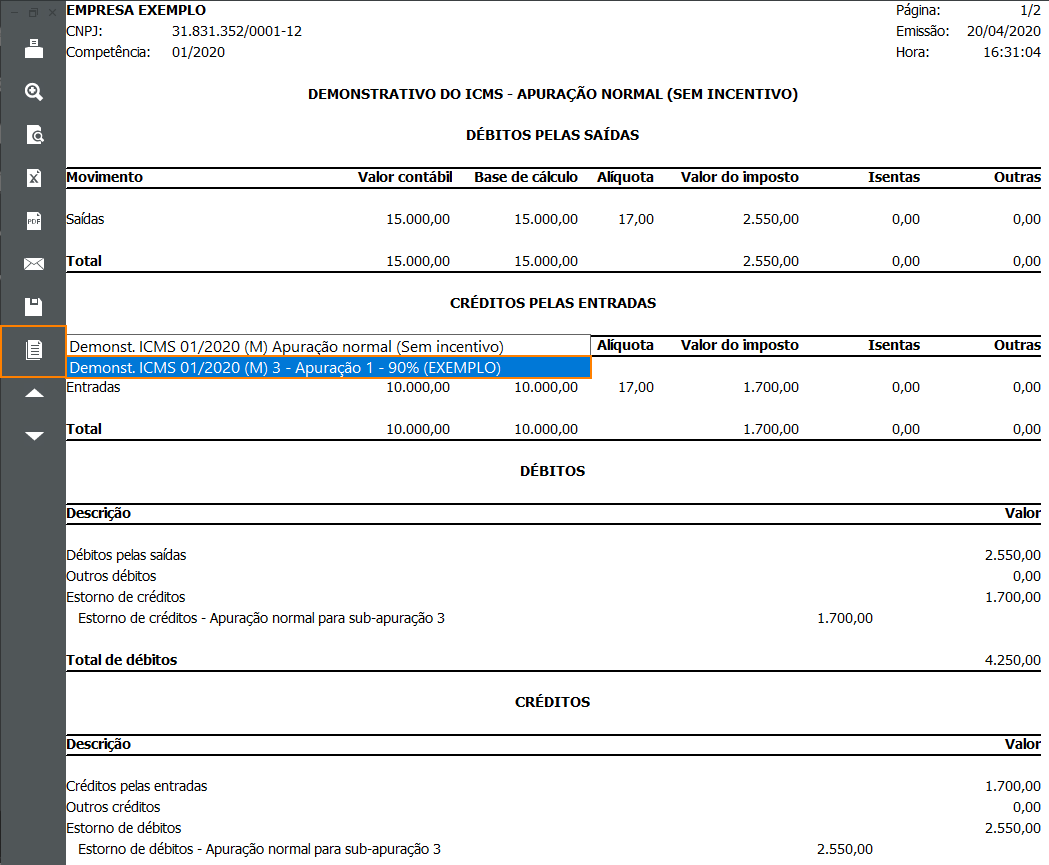Open the search in document icon

33,134
